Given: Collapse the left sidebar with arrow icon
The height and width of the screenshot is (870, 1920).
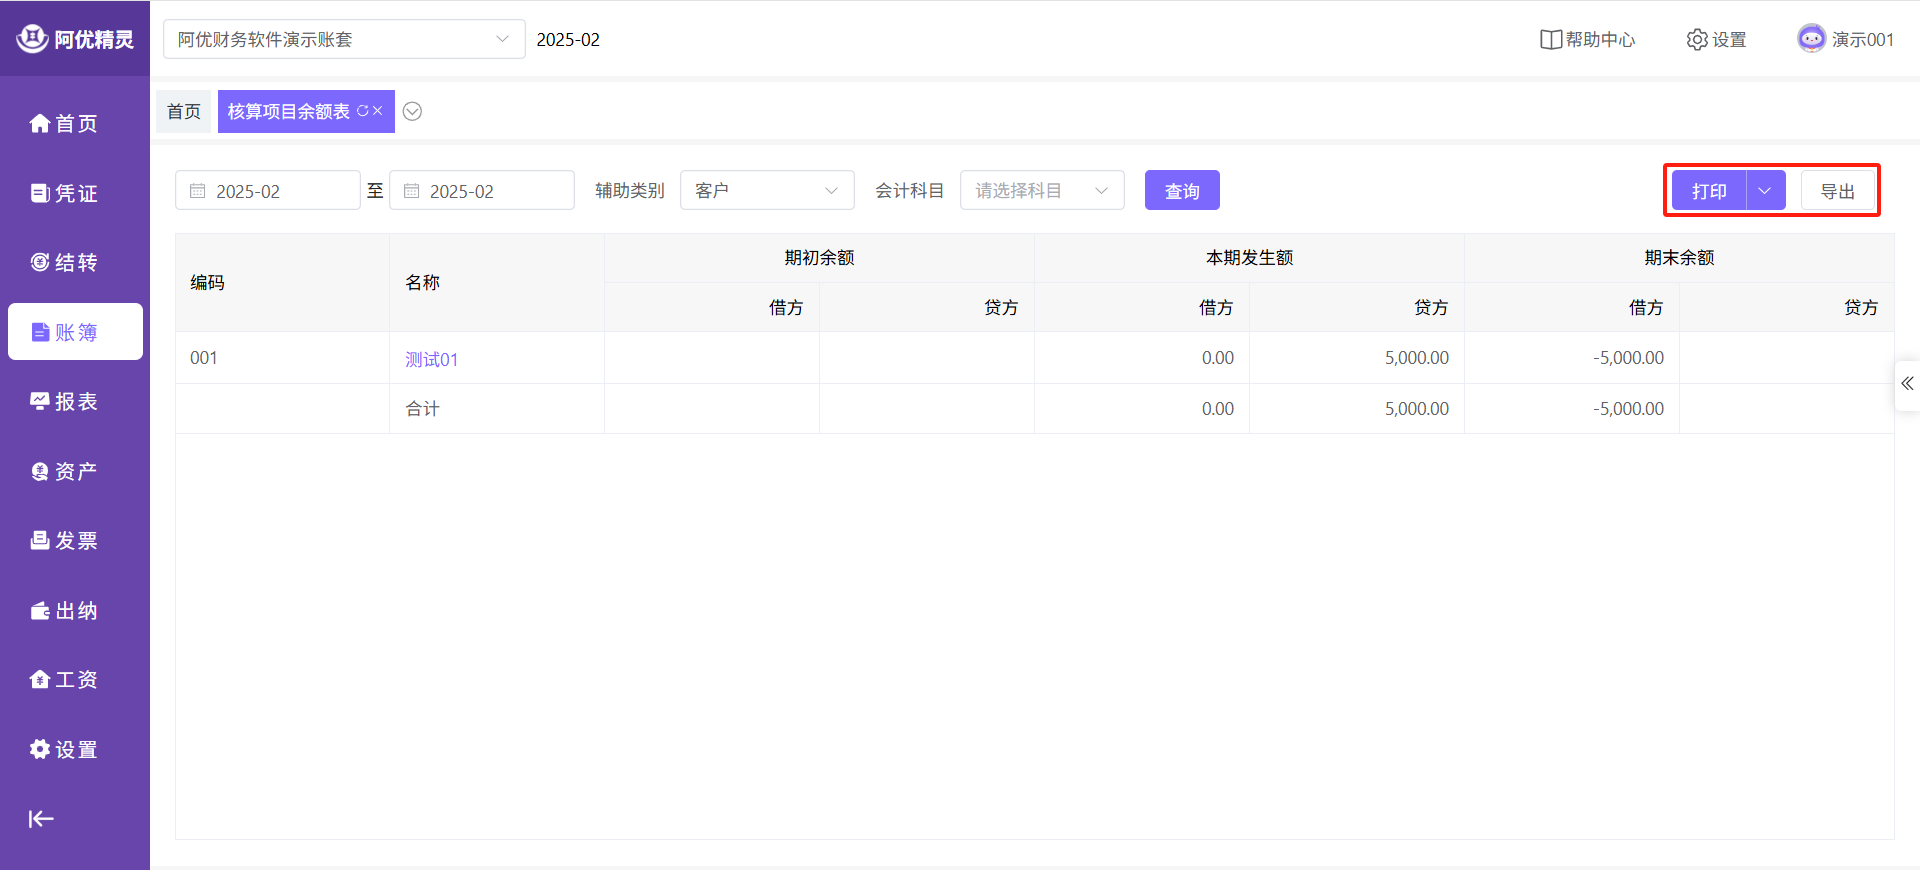Looking at the screenshot, I should coord(41,819).
